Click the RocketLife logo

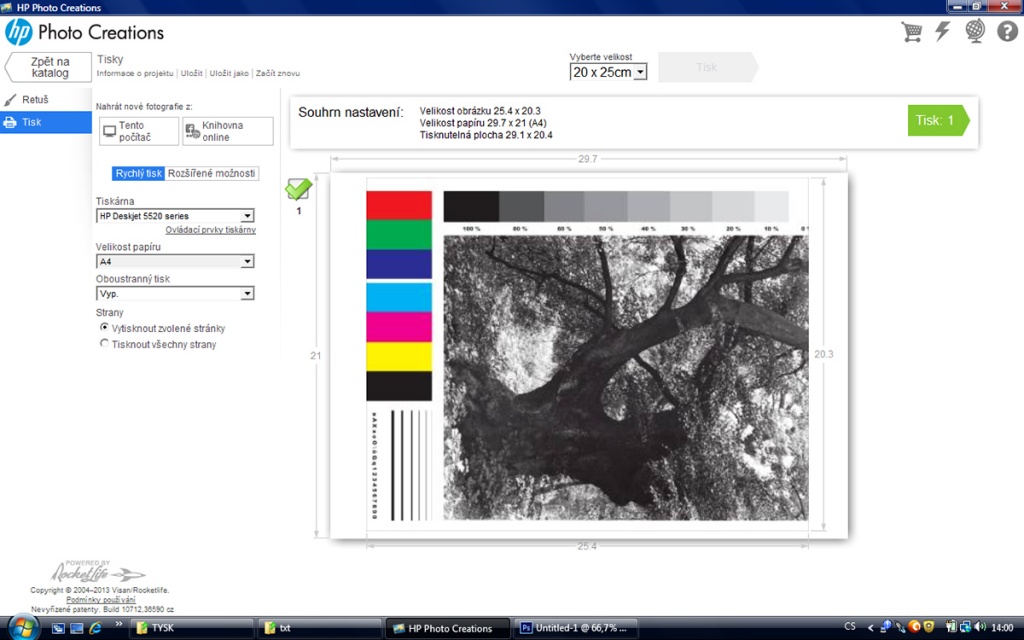(x=98, y=572)
